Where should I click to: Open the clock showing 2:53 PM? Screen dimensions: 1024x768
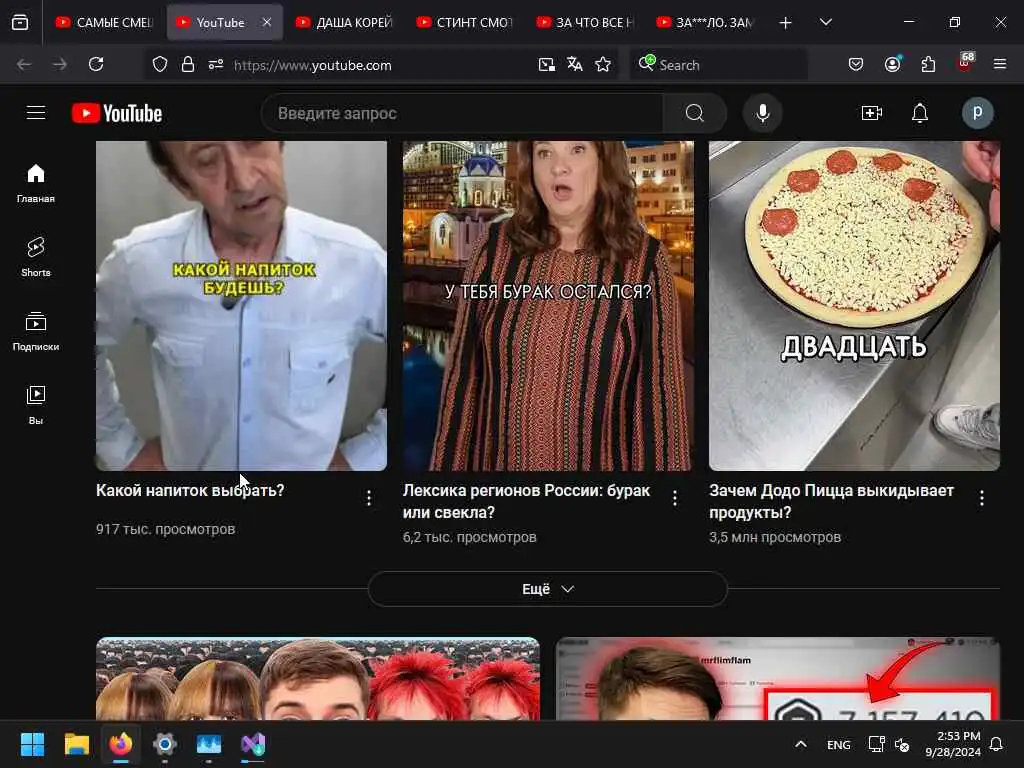(953, 744)
